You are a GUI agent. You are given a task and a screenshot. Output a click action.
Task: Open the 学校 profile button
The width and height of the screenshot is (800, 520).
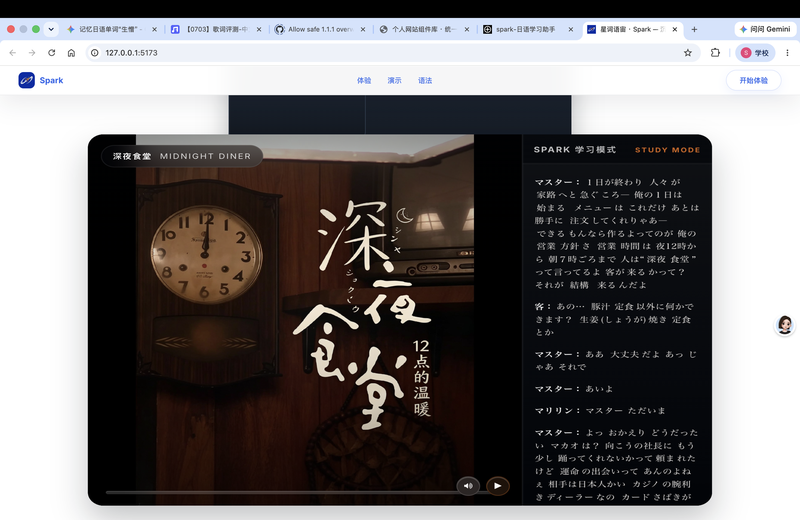(755, 53)
